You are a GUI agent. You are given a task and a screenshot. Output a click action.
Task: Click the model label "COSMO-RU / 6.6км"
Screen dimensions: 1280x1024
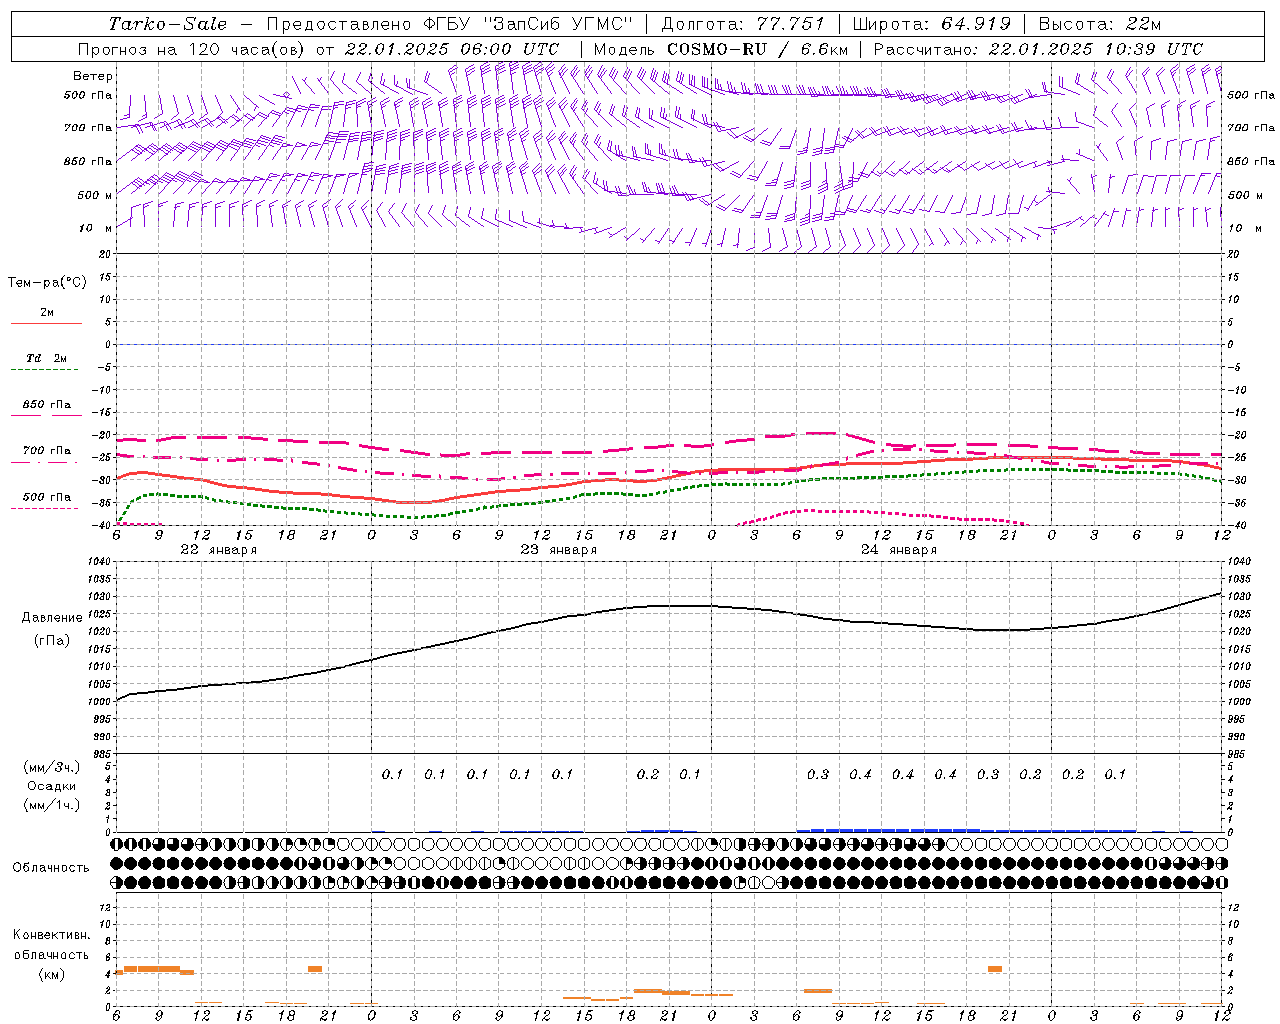click(x=757, y=49)
